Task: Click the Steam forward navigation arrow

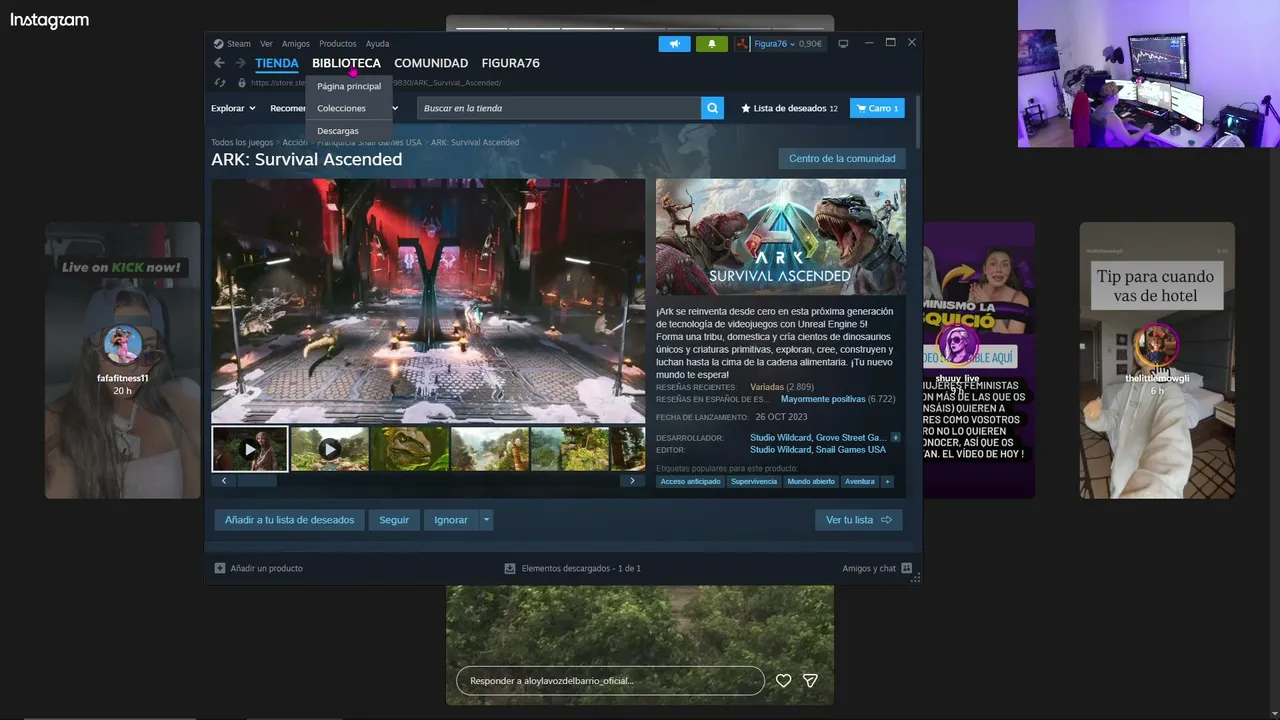Action: point(240,63)
